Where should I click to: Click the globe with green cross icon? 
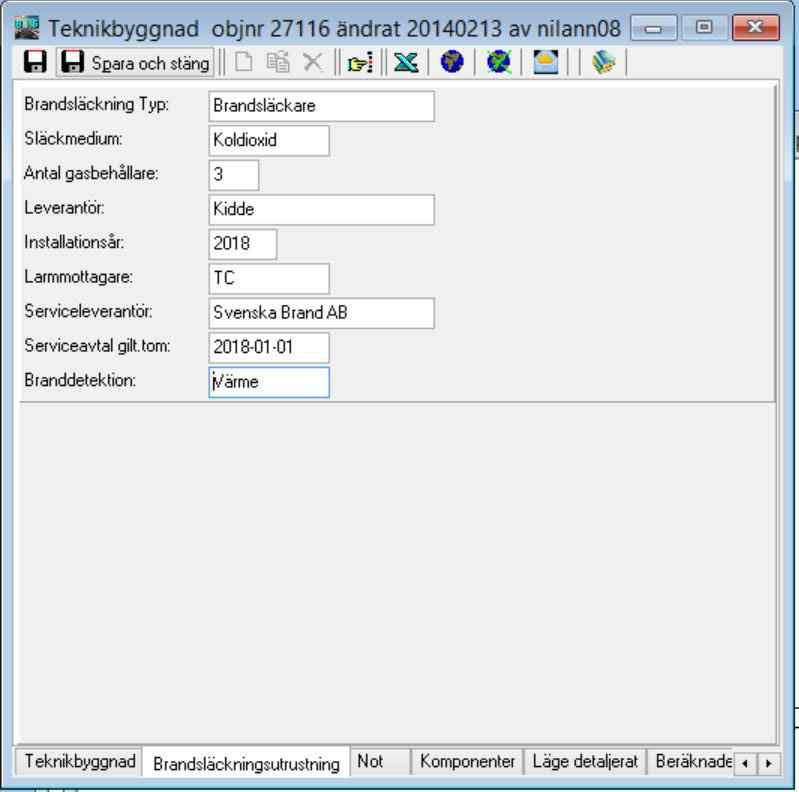click(499, 62)
